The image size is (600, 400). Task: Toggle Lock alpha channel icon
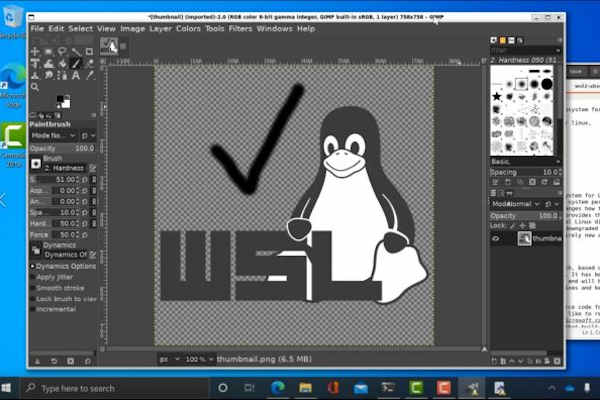pyautogui.click(x=532, y=226)
